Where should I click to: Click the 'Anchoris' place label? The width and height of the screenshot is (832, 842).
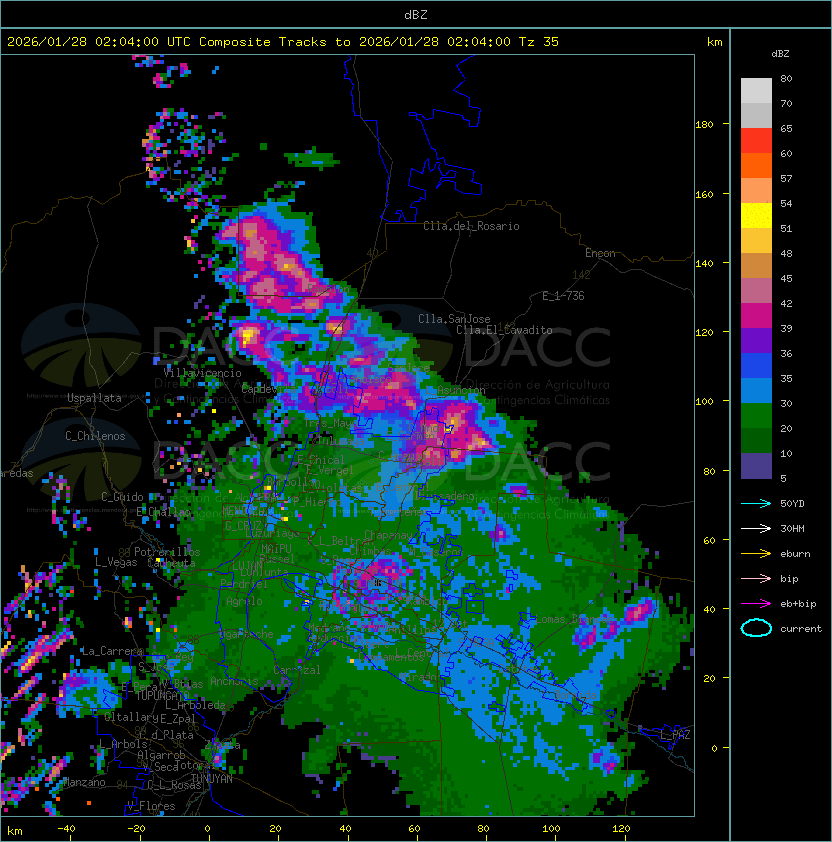pyautogui.click(x=234, y=681)
